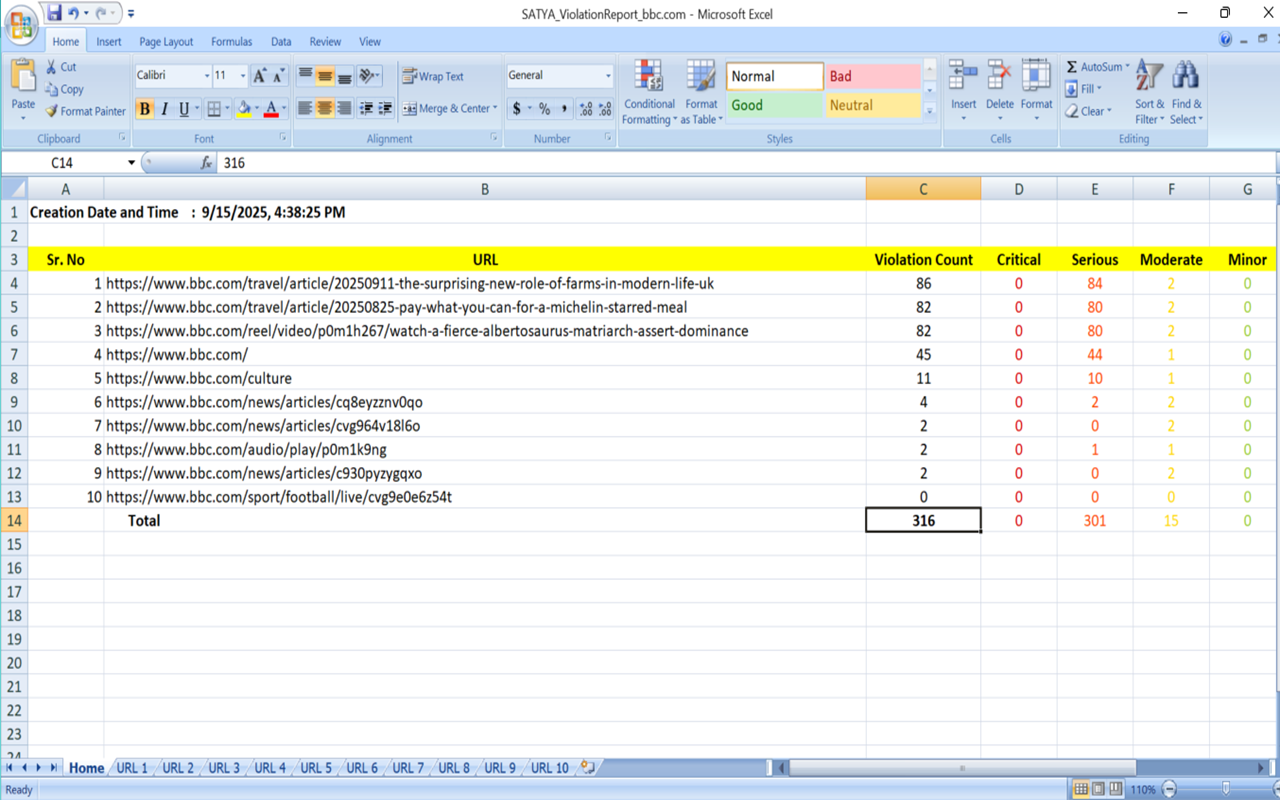The height and width of the screenshot is (800, 1280).
Task: Open Microsoft Excel Help question mark
Action: 1226,40
